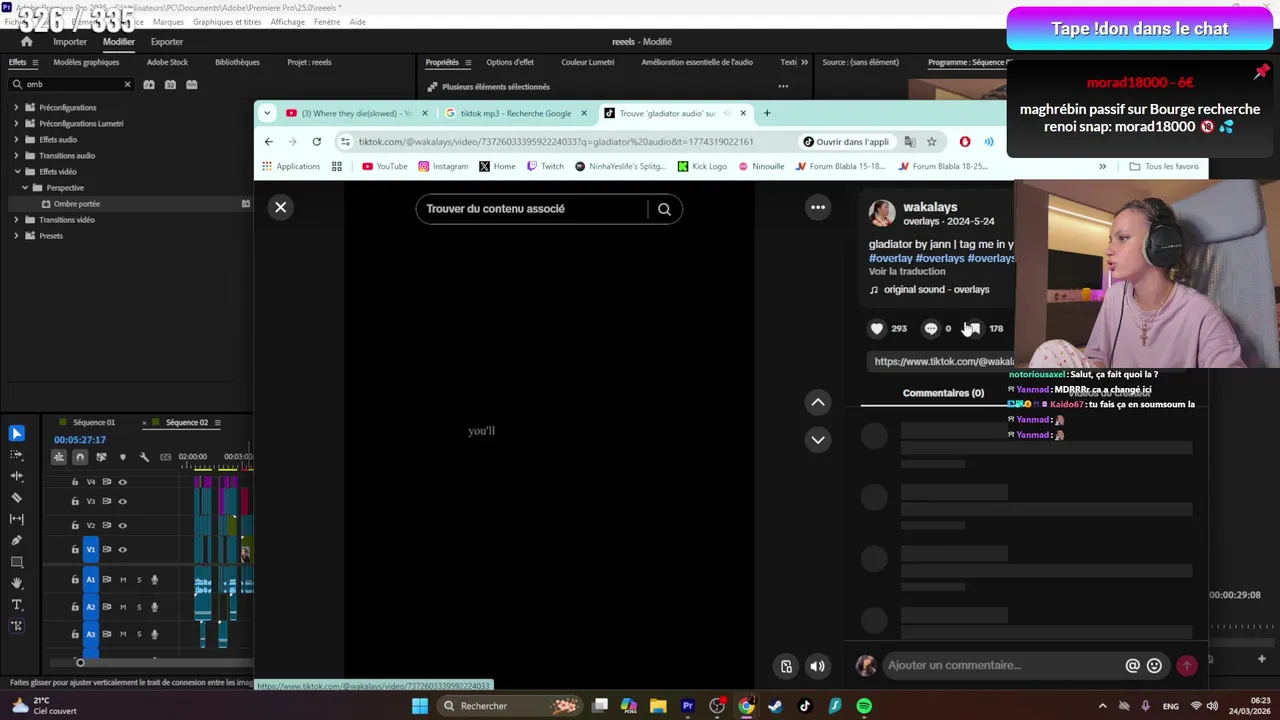This screenshot has width=1280, height=720.
Task: Click the @ mention icon in comment box
Action: (x=1132, y=665)
